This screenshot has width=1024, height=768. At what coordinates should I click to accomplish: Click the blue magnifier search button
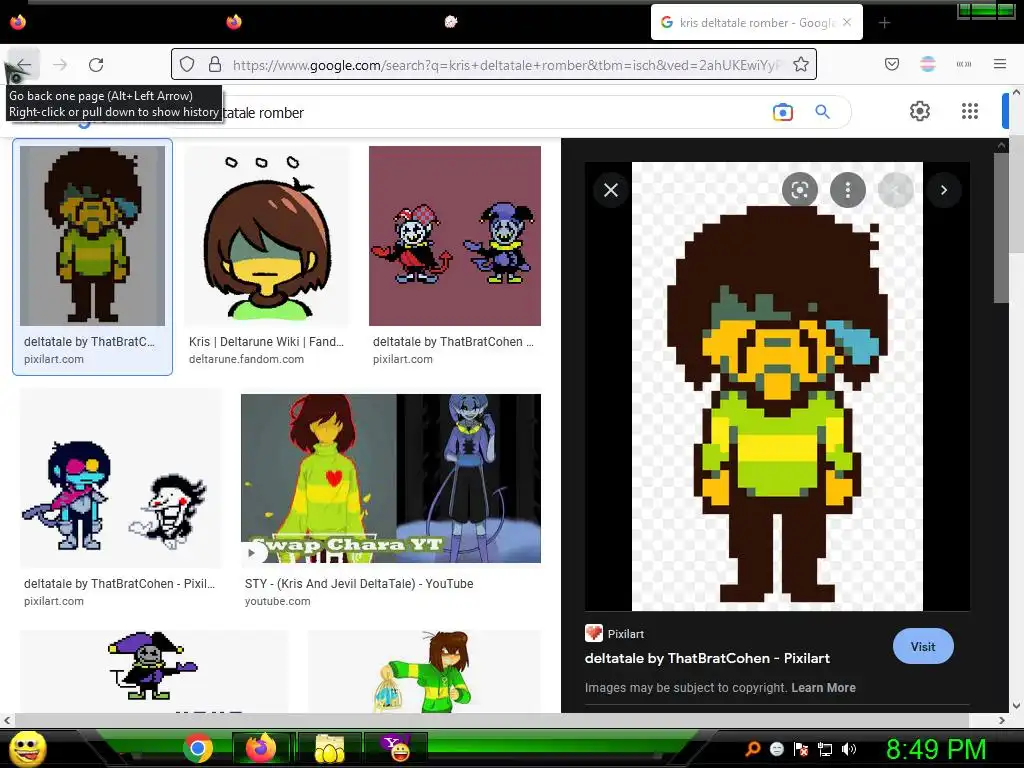[822, 112]
